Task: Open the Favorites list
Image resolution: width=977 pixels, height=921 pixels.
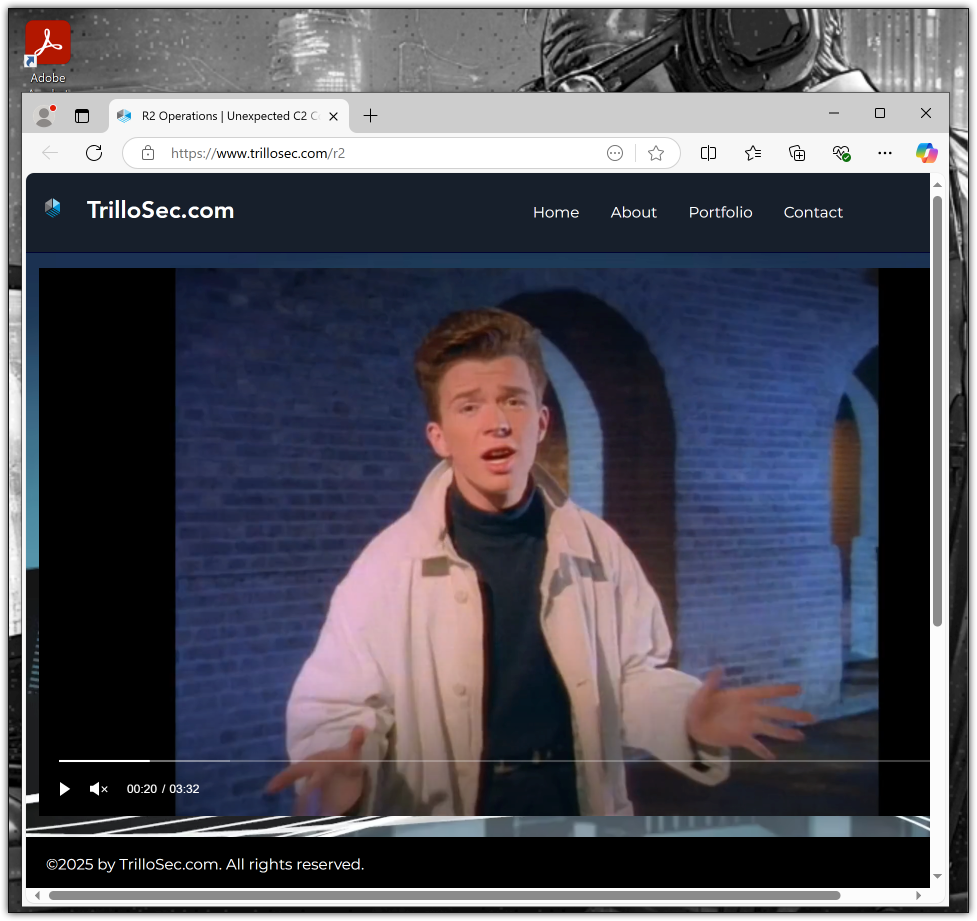Action: pyautogui.click(x=753, y=153)
